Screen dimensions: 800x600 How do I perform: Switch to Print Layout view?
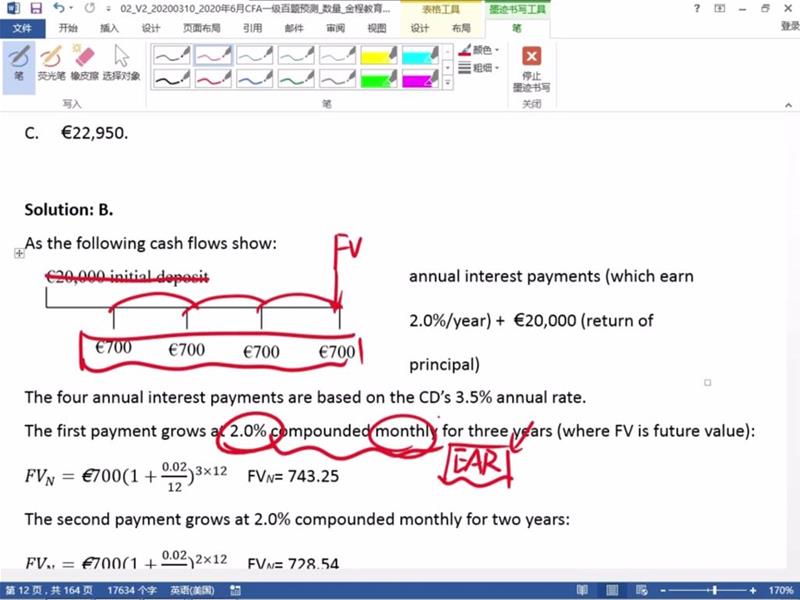[x=612, y=590]
